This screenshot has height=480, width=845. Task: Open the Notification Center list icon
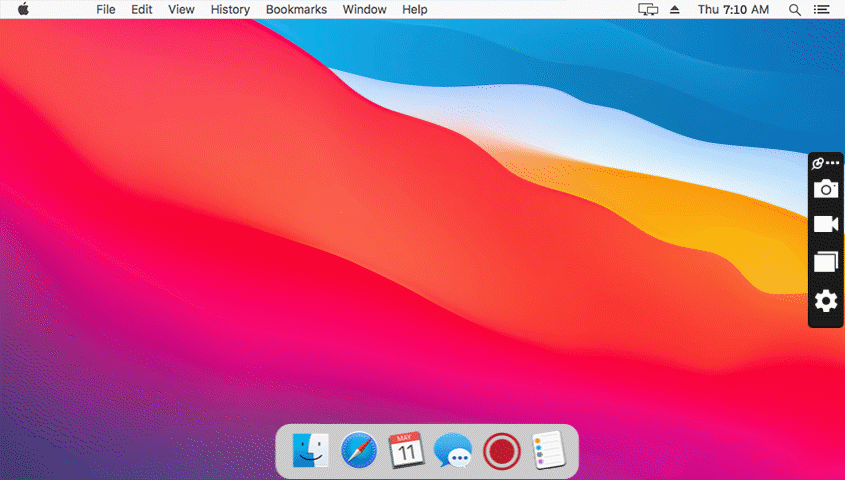(x=823, y=9)
